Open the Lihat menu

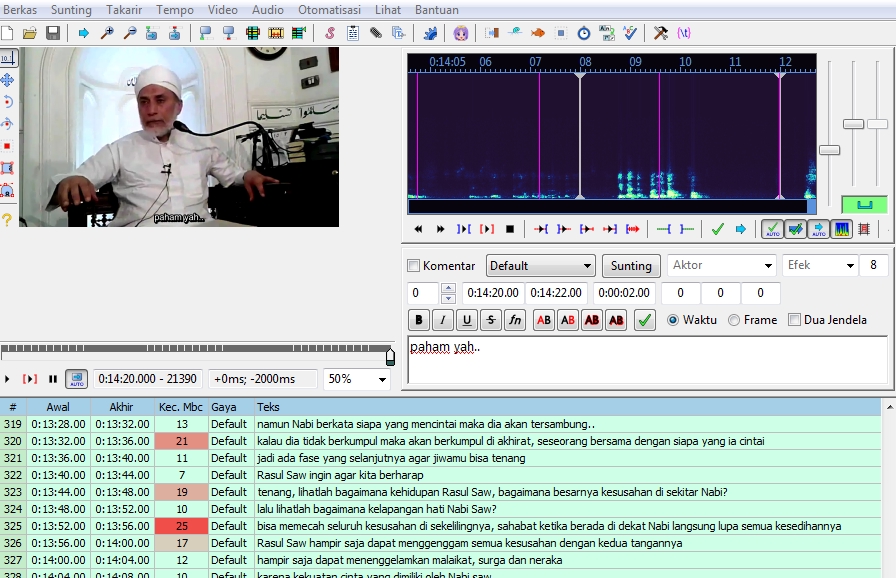coord(388,10)
